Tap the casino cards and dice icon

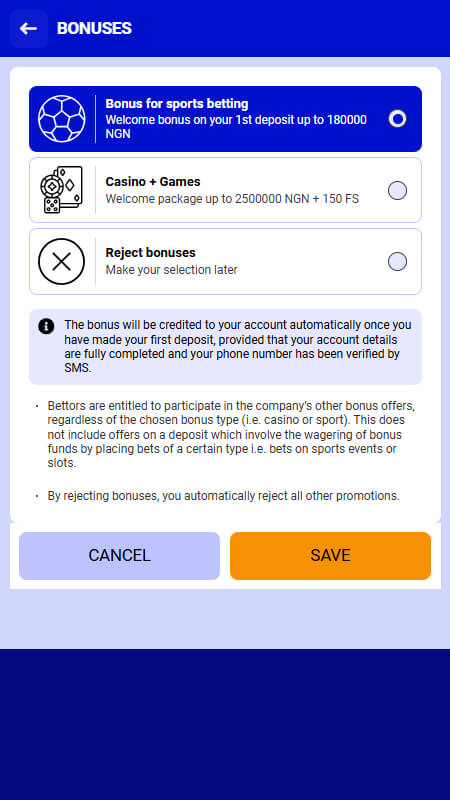click(62, 190)
